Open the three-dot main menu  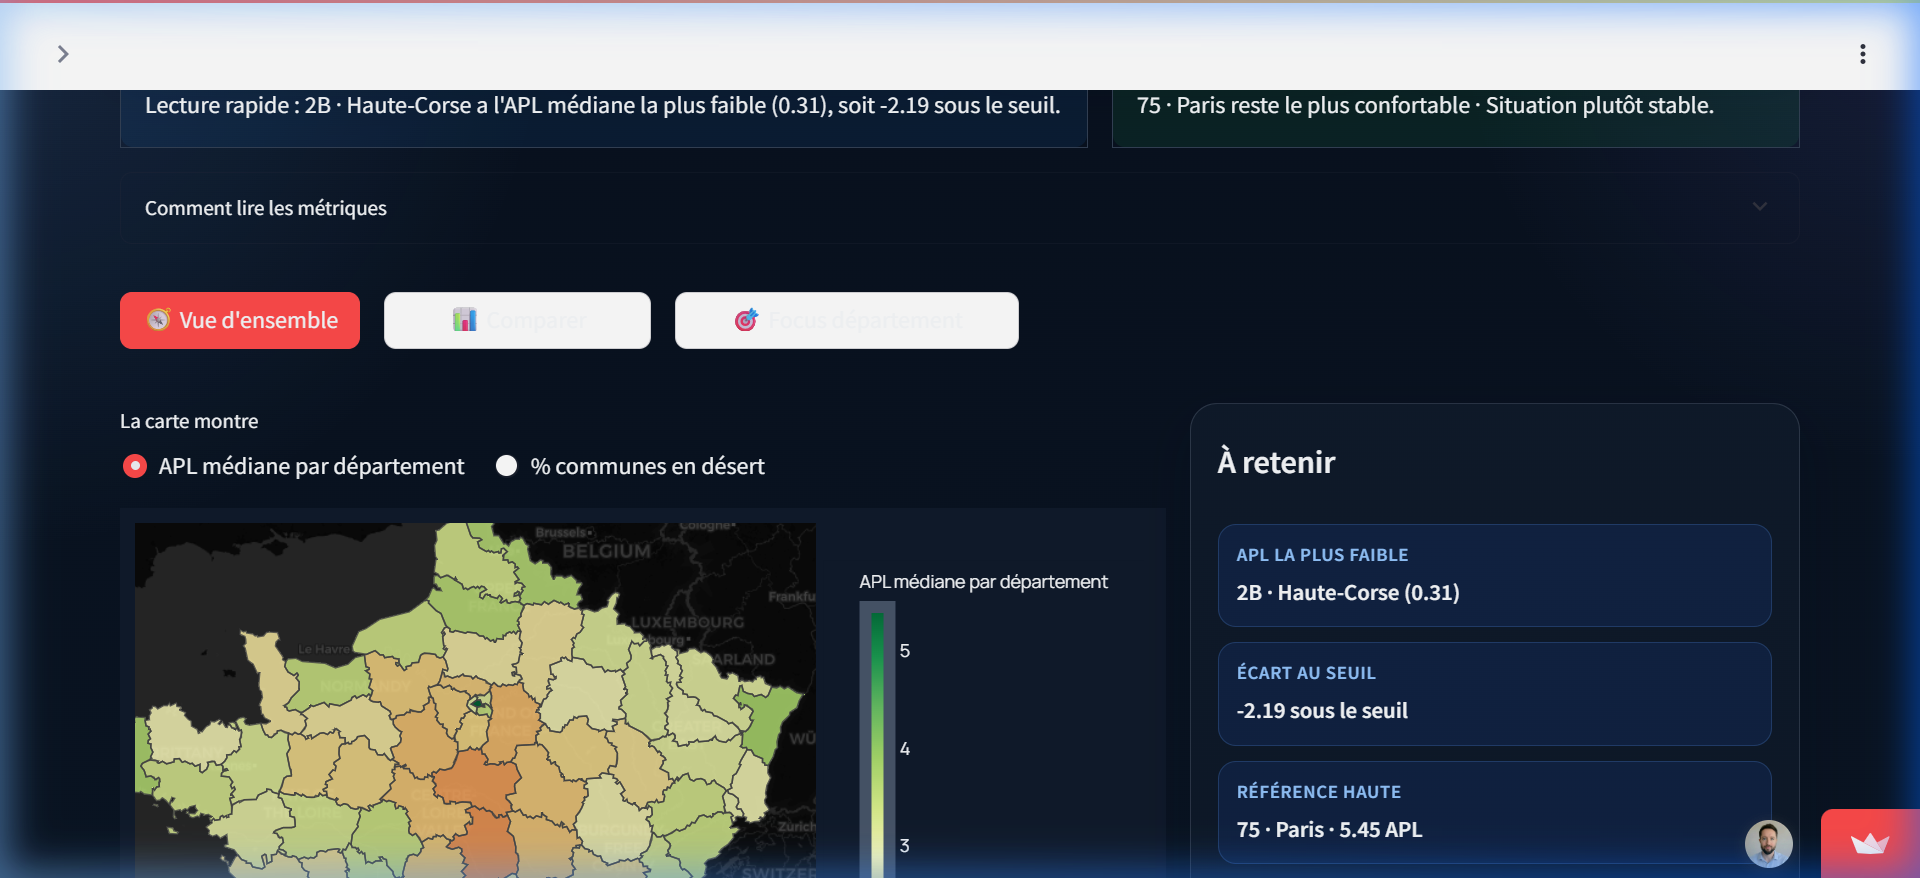[1862, 54]
